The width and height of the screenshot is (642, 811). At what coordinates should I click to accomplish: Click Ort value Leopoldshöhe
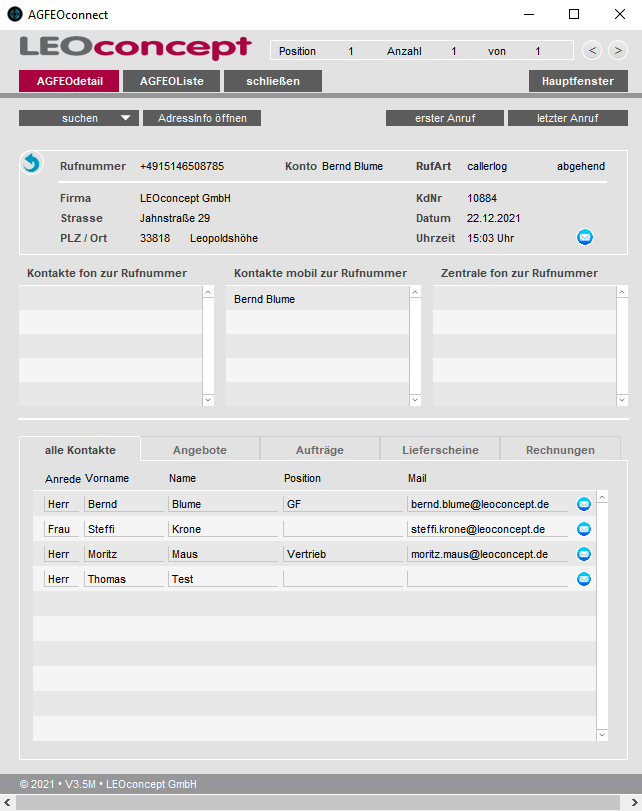click(x=224, y=238)
